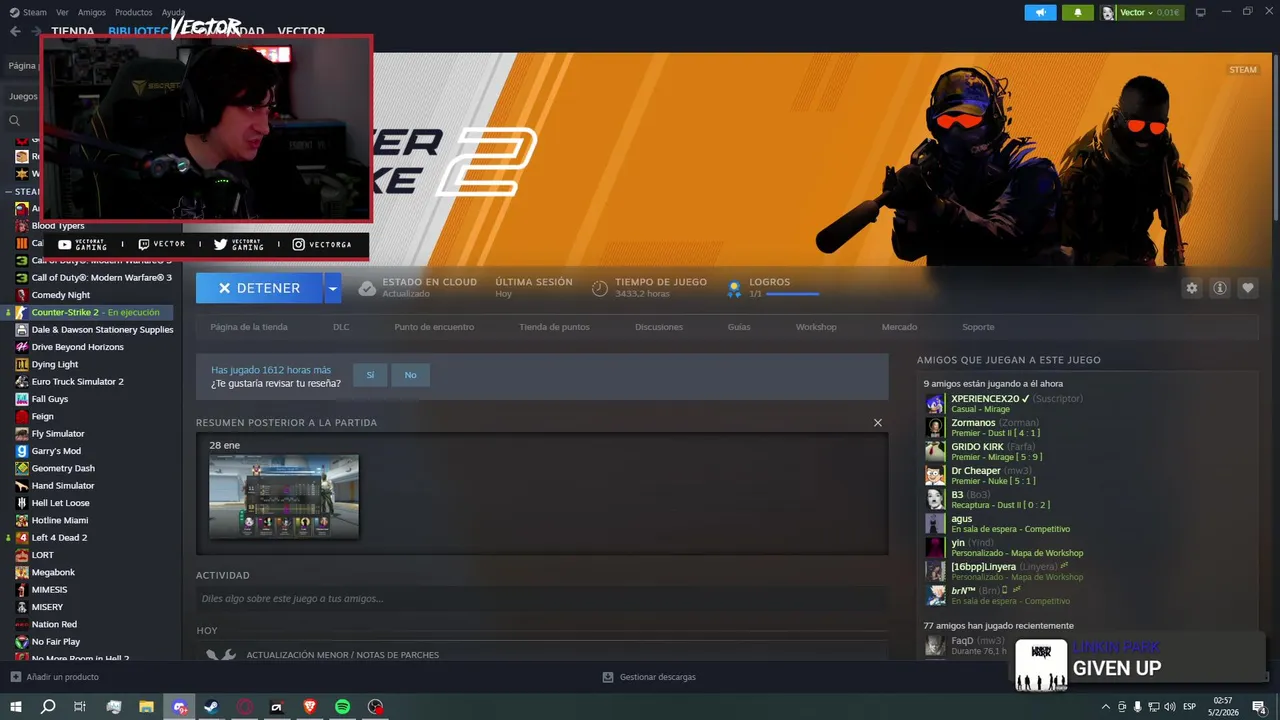Close the Resumen posterior a la partida panel
The image size is (1280, 720).
[878, 423]
